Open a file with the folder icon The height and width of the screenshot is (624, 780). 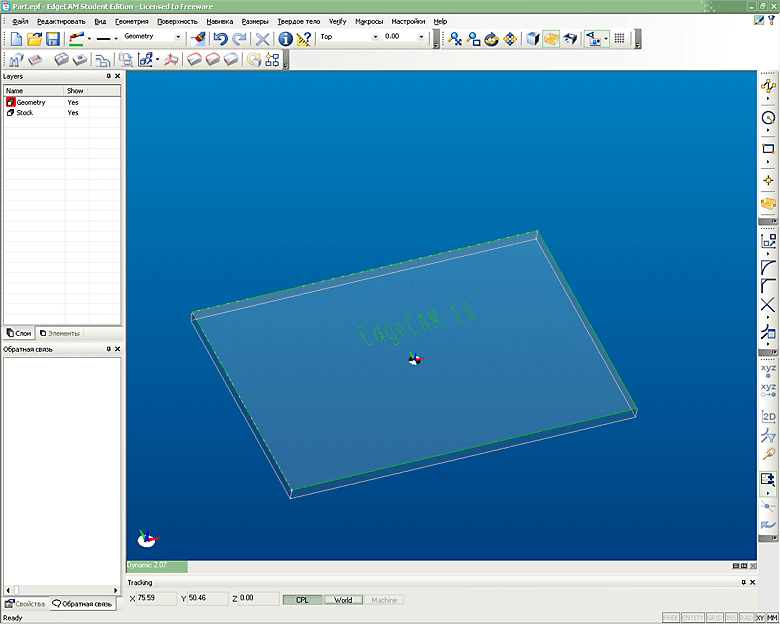pos(34,39)
